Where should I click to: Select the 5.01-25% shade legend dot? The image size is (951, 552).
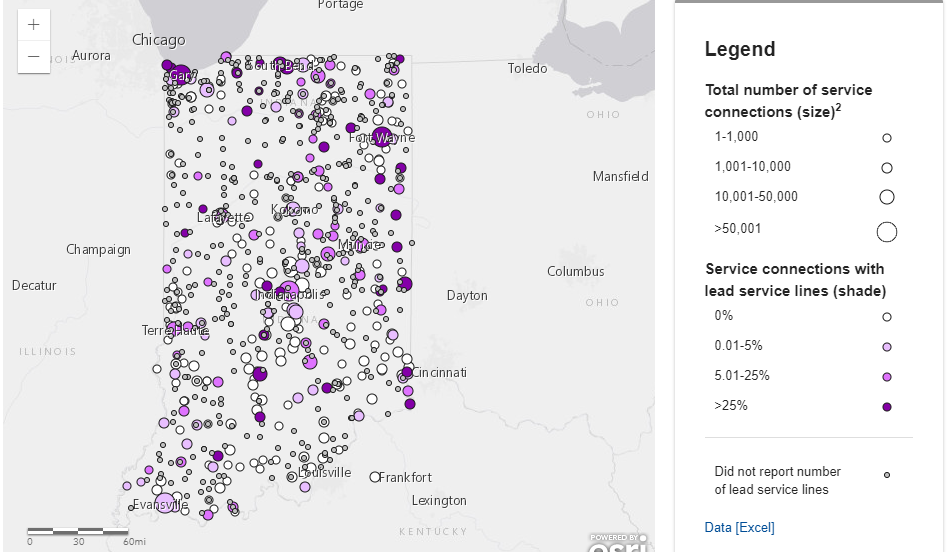coord(886,377)
